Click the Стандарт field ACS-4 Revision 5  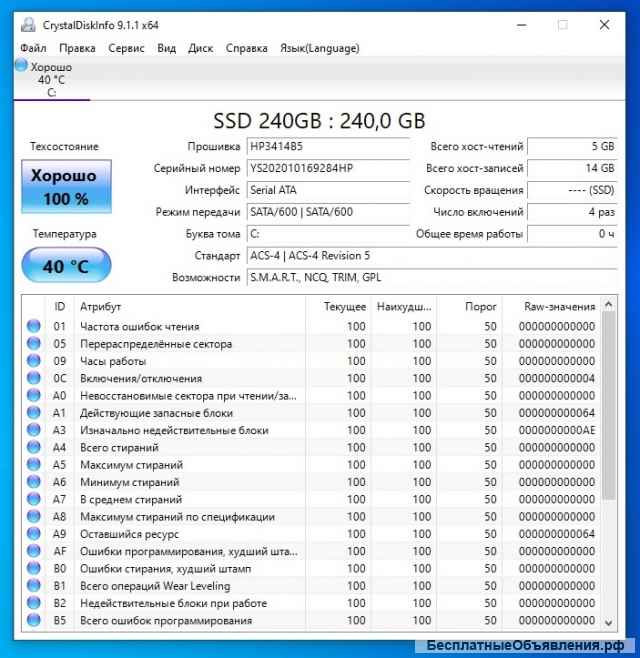432,256
